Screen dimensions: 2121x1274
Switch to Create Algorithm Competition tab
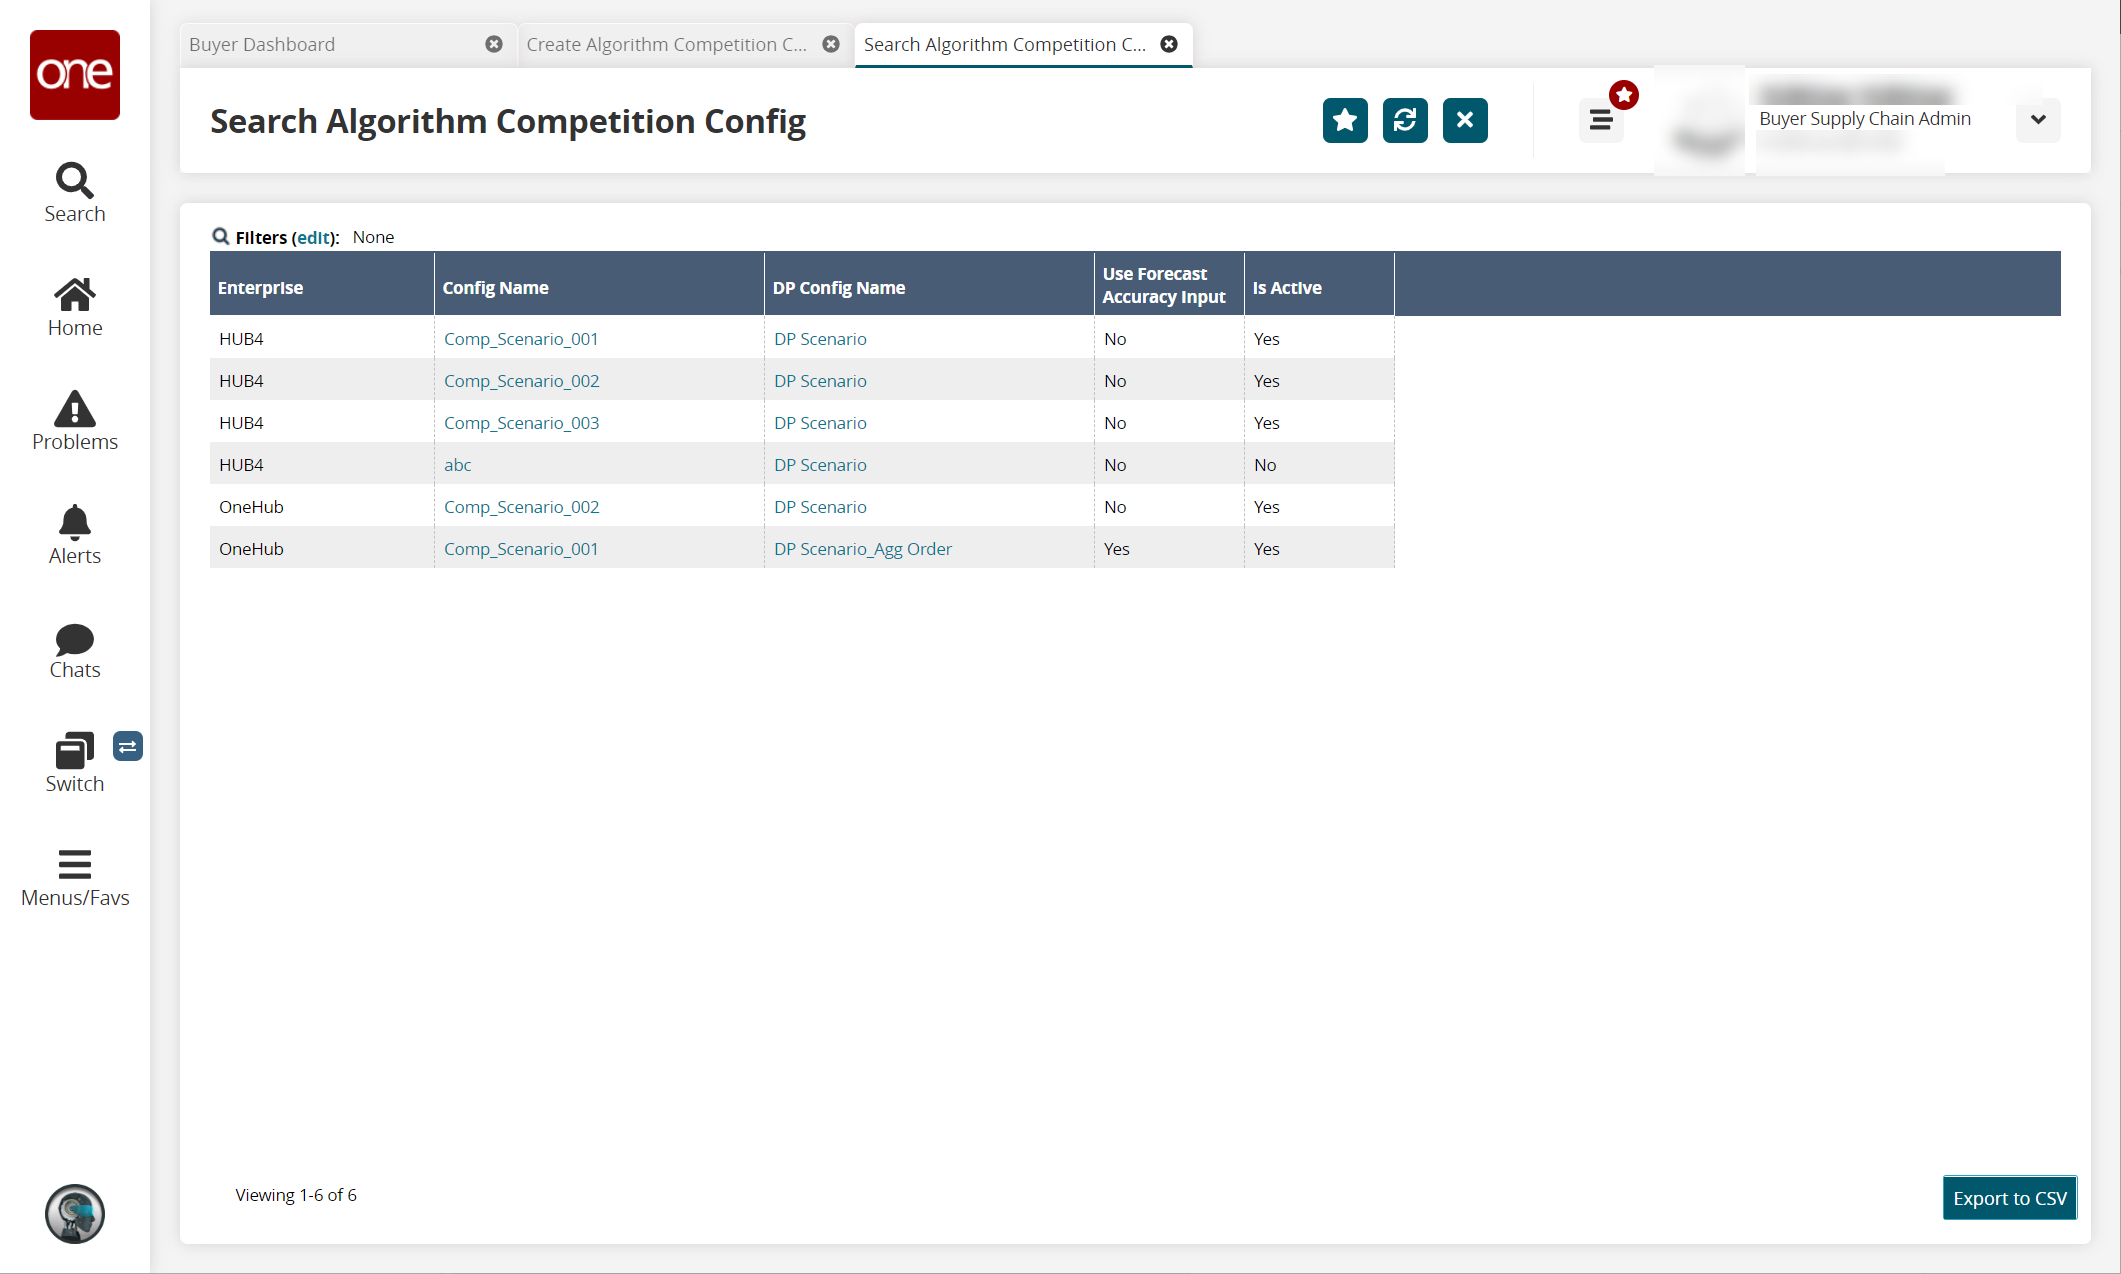[666, 45]
